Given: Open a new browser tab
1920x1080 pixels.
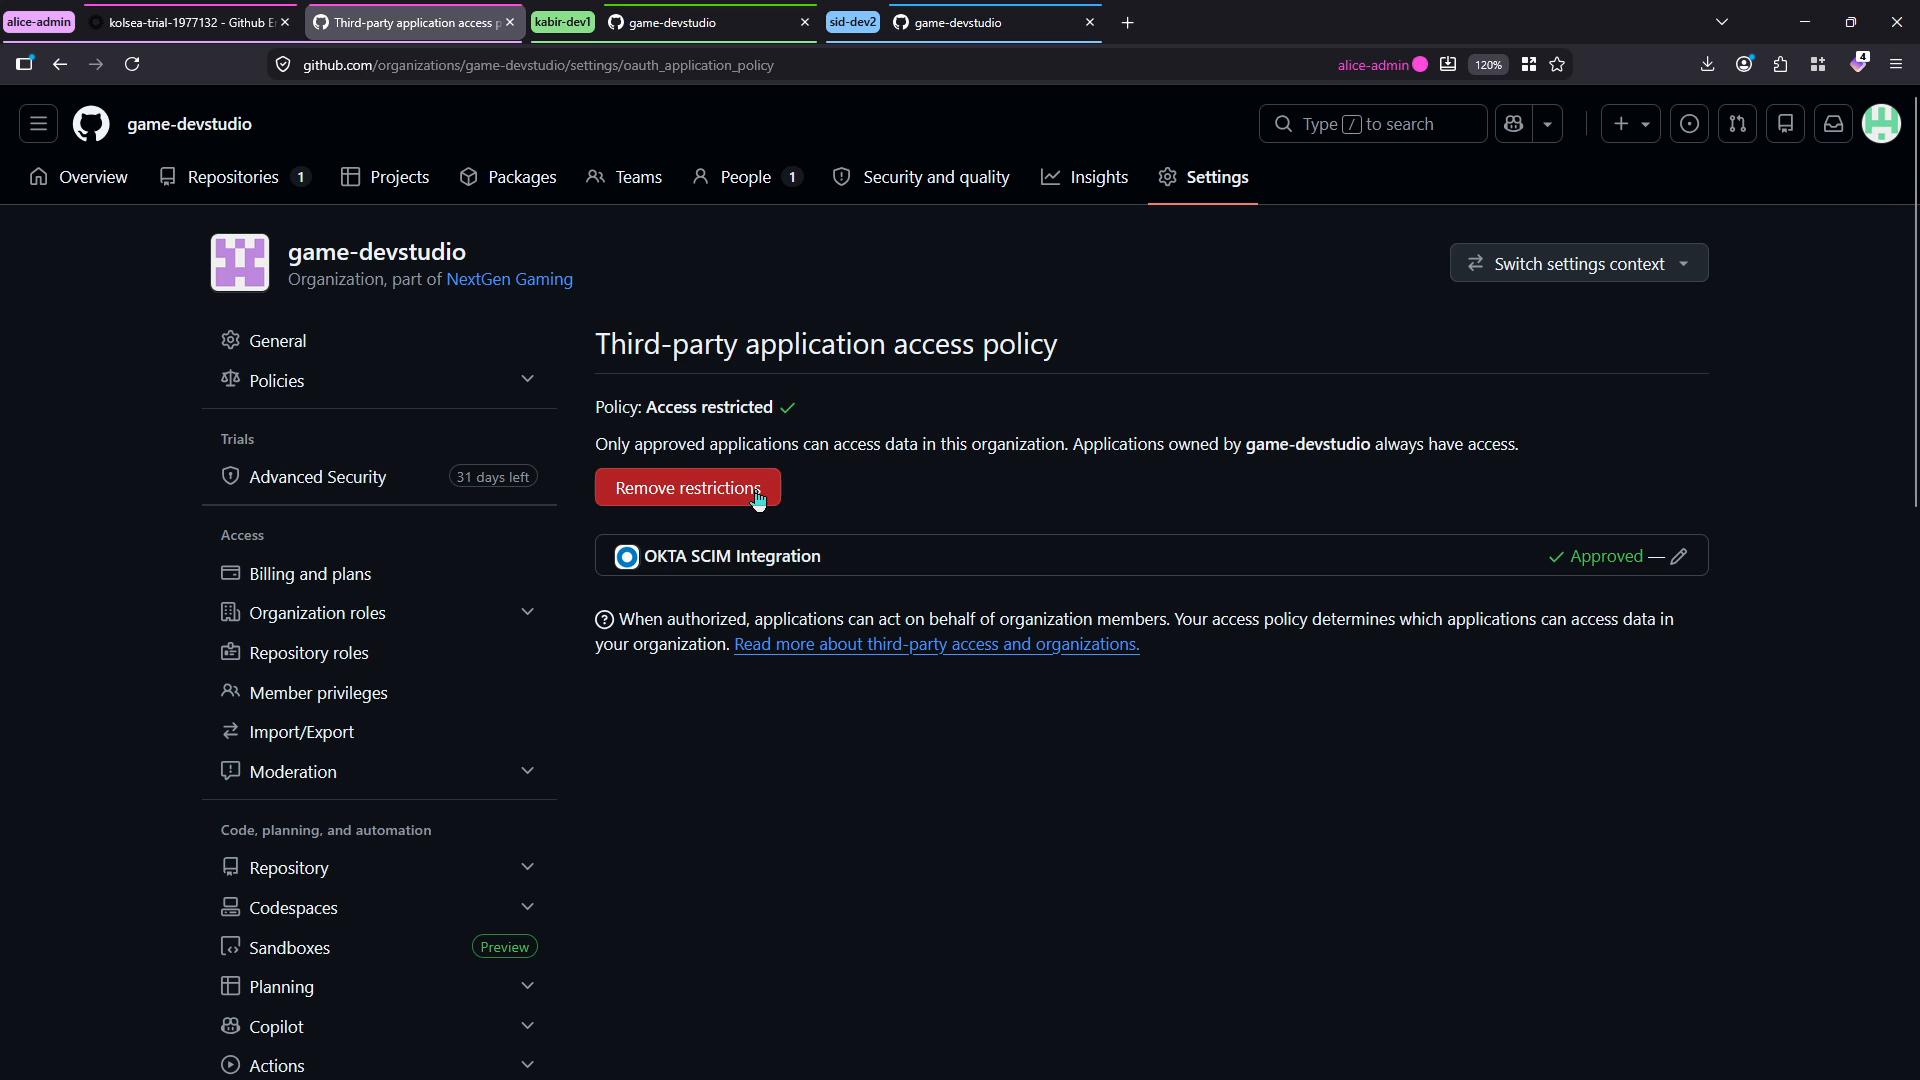Looking at the screenshot, I should (1127, 22).
